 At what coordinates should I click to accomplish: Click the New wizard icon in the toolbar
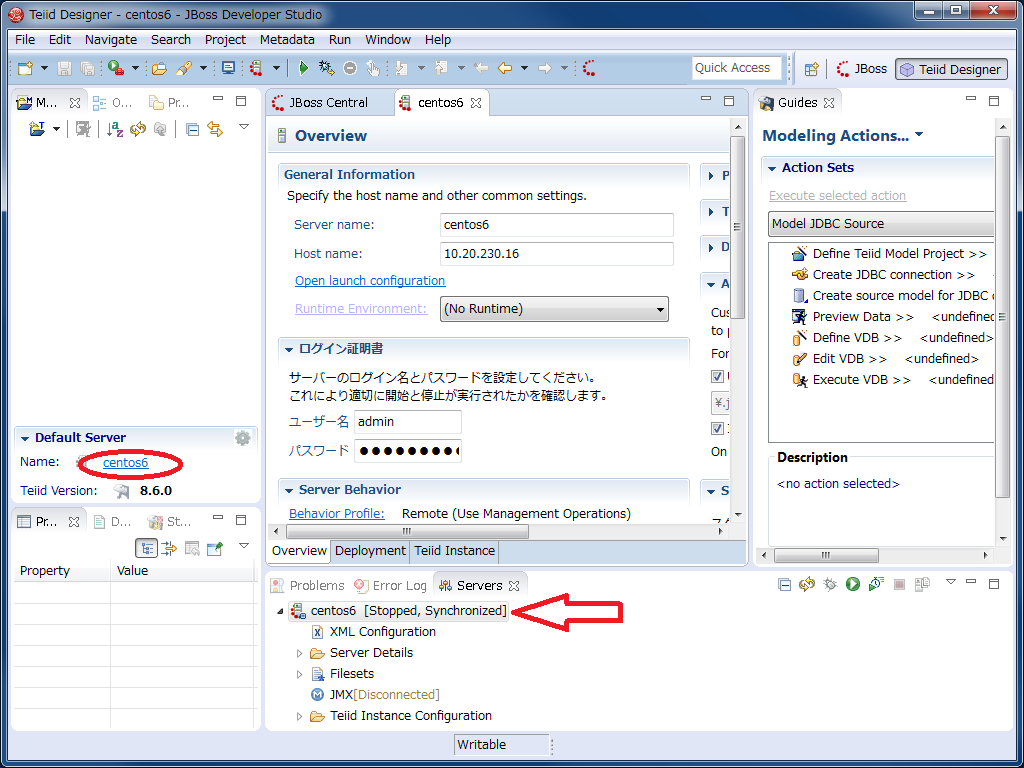coord(25,68)
